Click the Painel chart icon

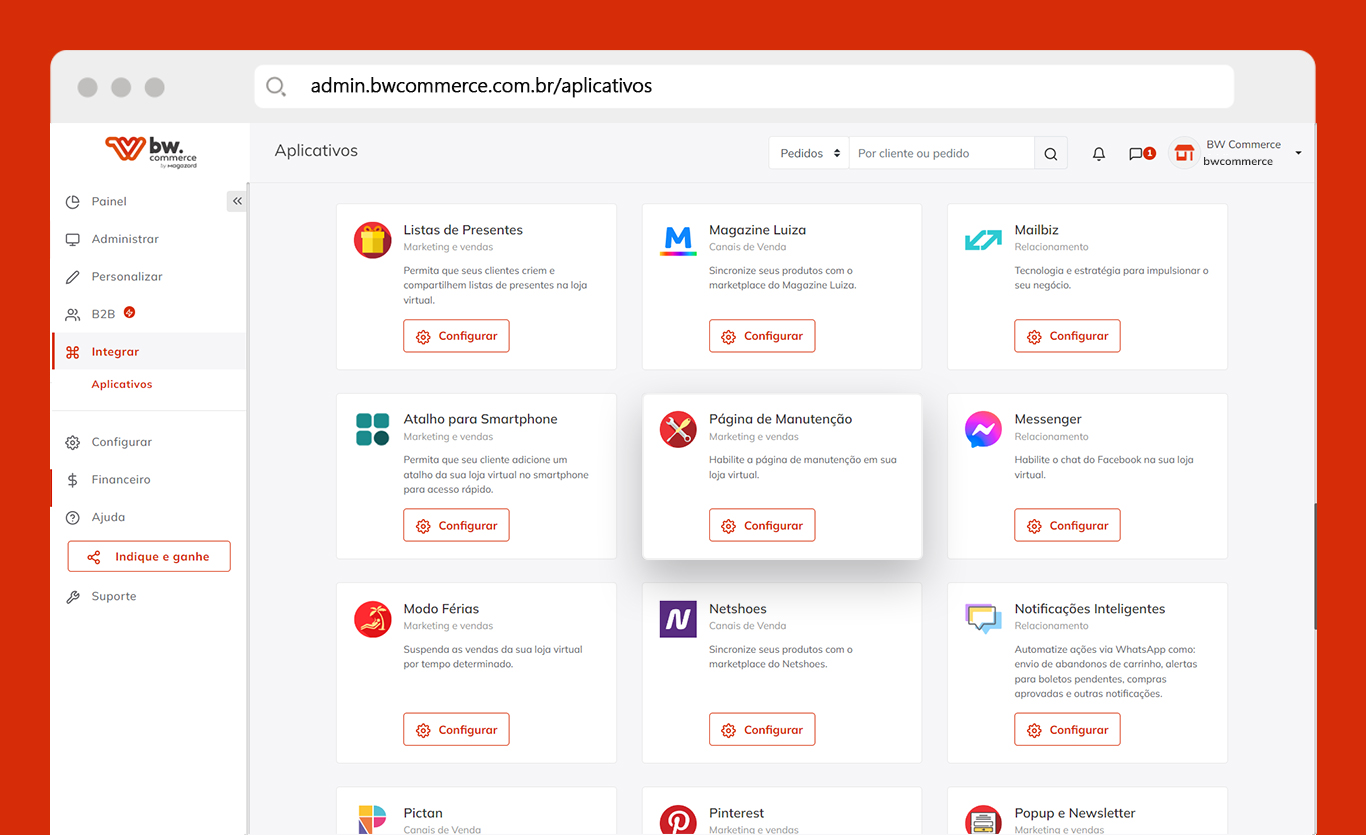coord(72,201)
